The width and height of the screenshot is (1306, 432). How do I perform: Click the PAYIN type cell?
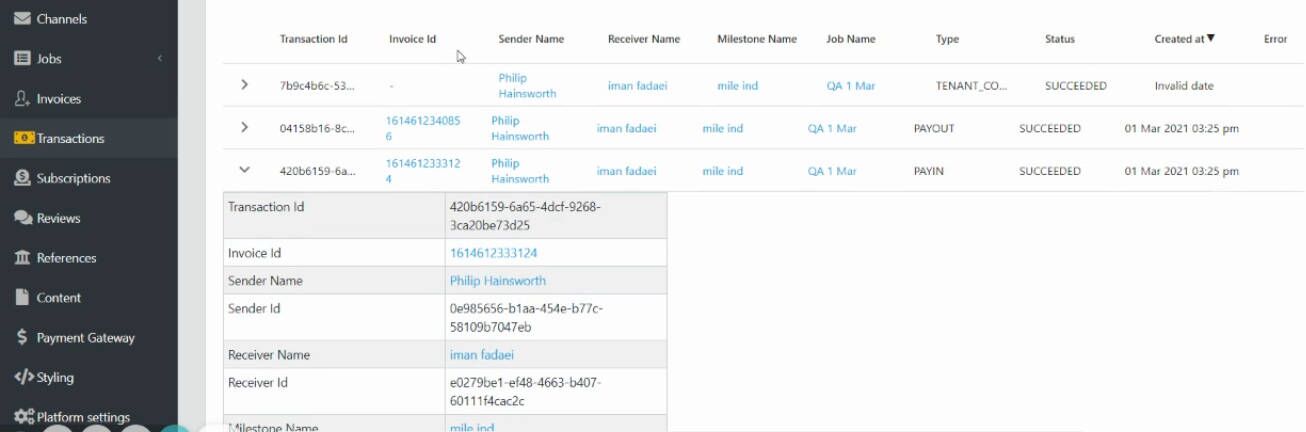(929, 171)
